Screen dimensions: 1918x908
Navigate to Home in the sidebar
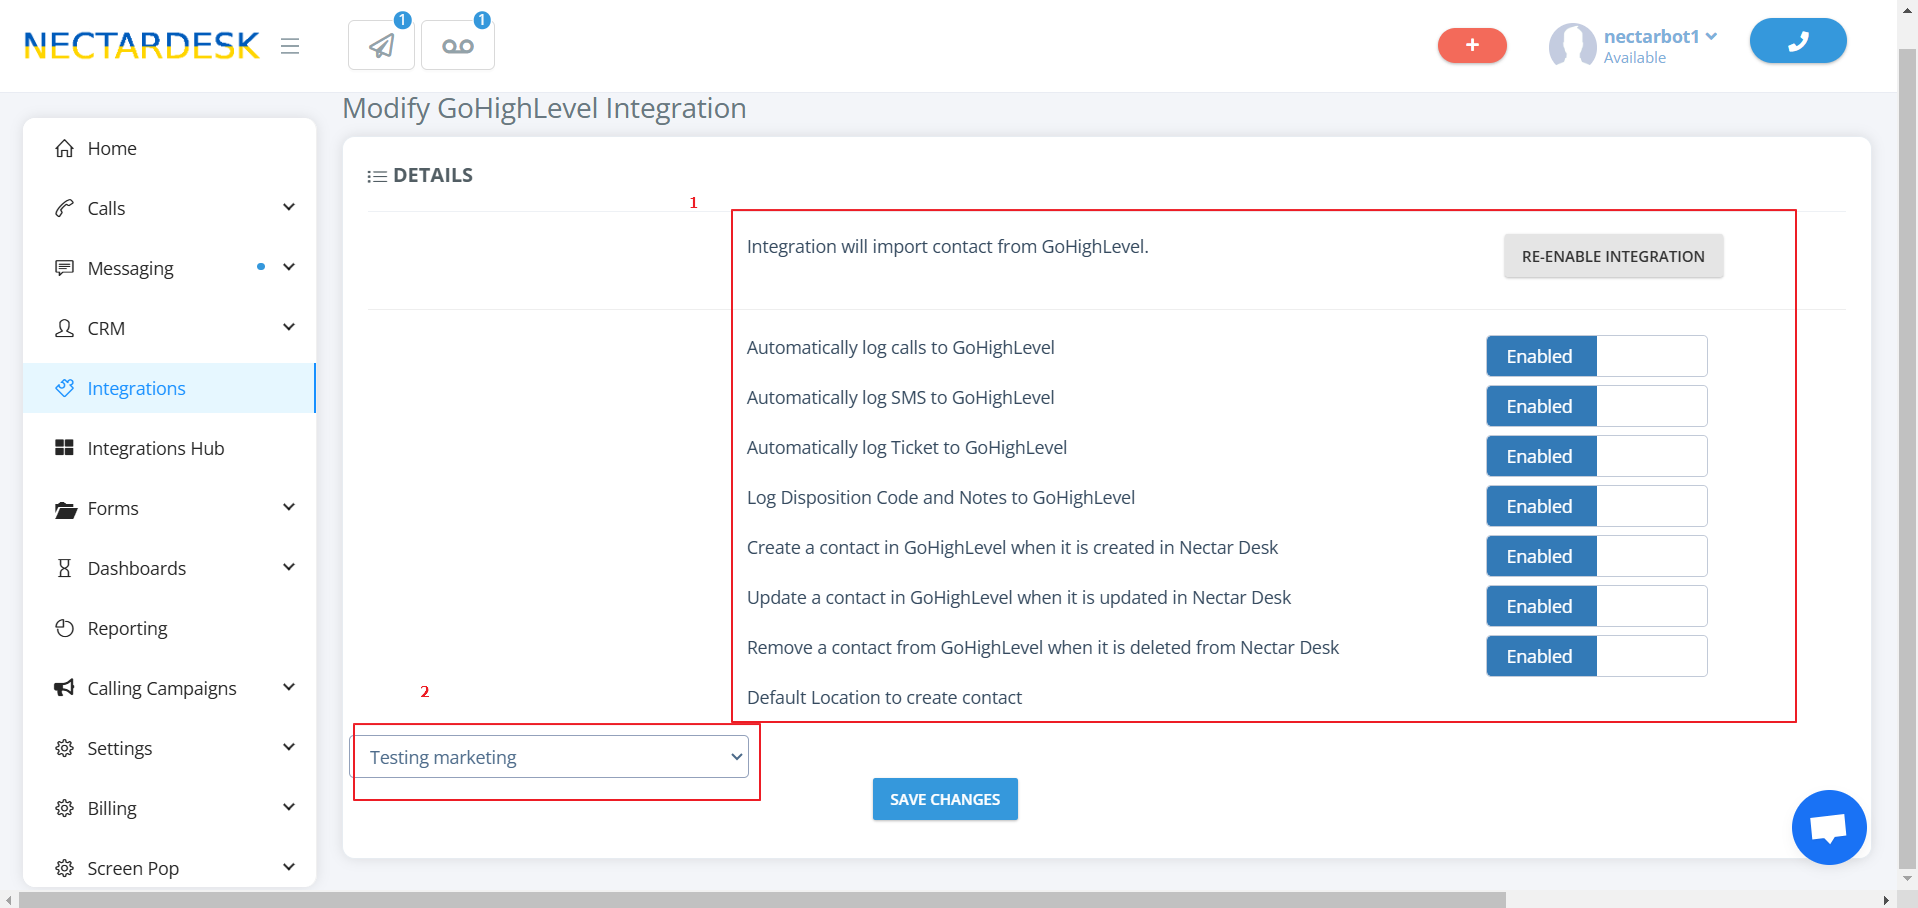tap(111, 148)
